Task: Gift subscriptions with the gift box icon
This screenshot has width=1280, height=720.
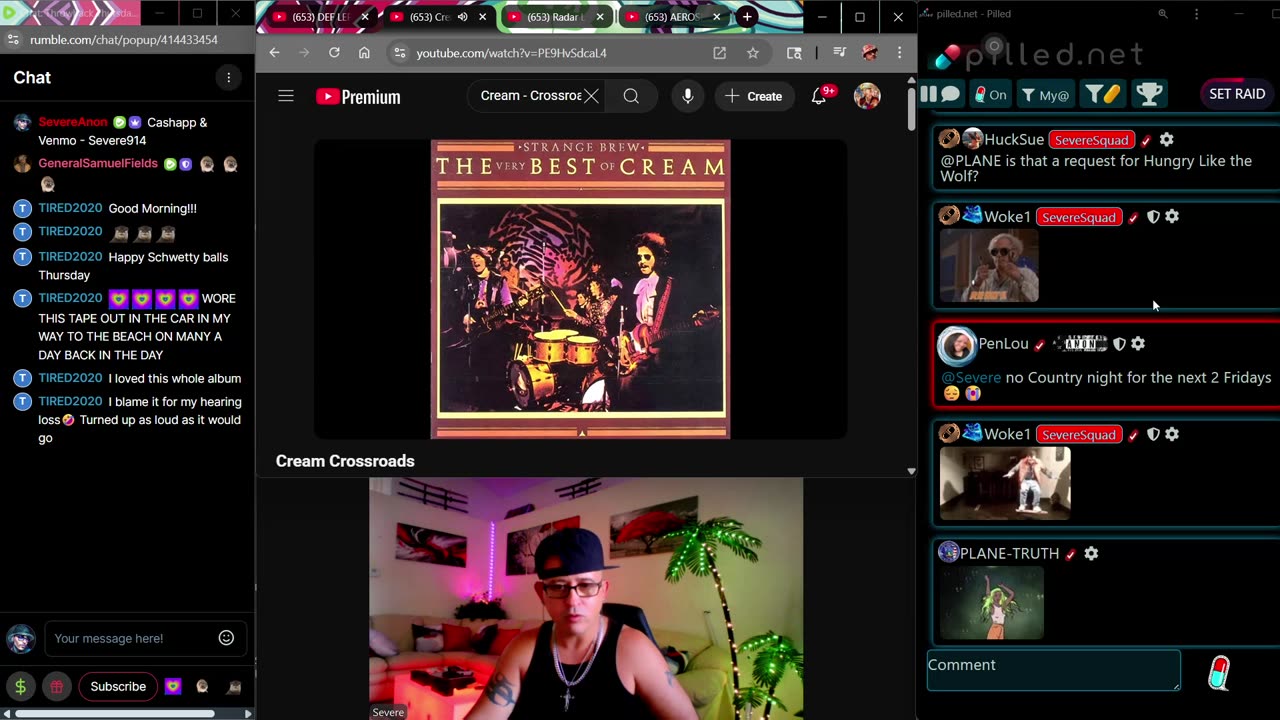Action: 57,687
